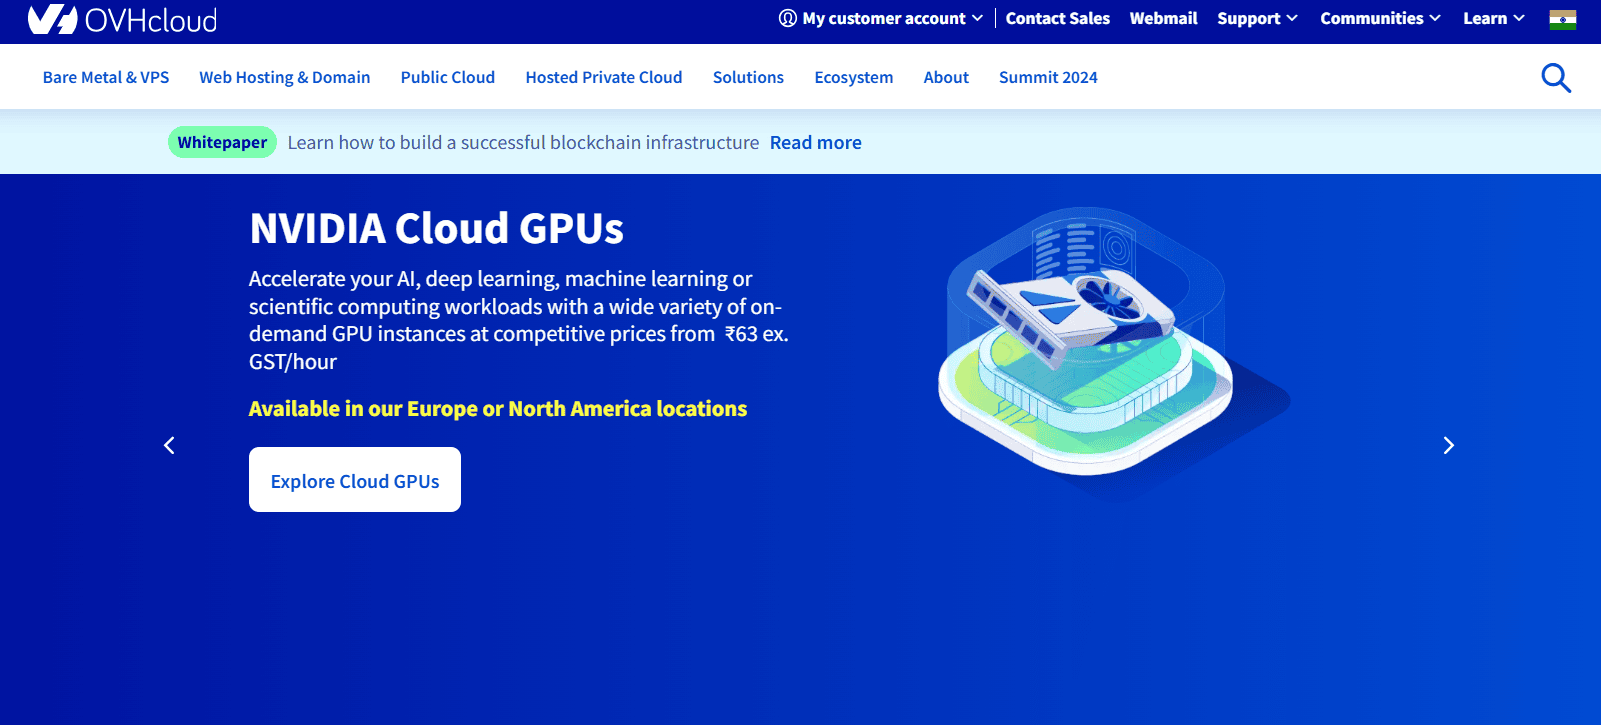Viewport: 1601px width, 725px height.
Task: Expand the Communities dropdown
Action: 1380,18
